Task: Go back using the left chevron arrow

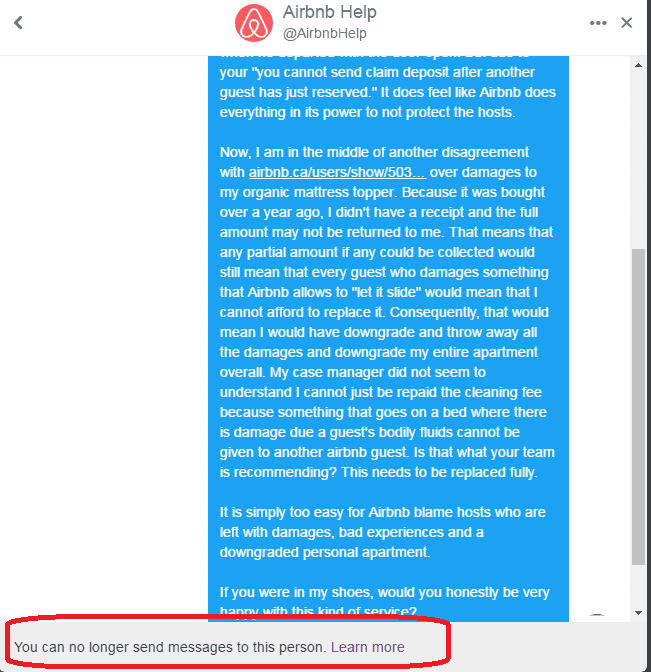Action: (18, 23)
